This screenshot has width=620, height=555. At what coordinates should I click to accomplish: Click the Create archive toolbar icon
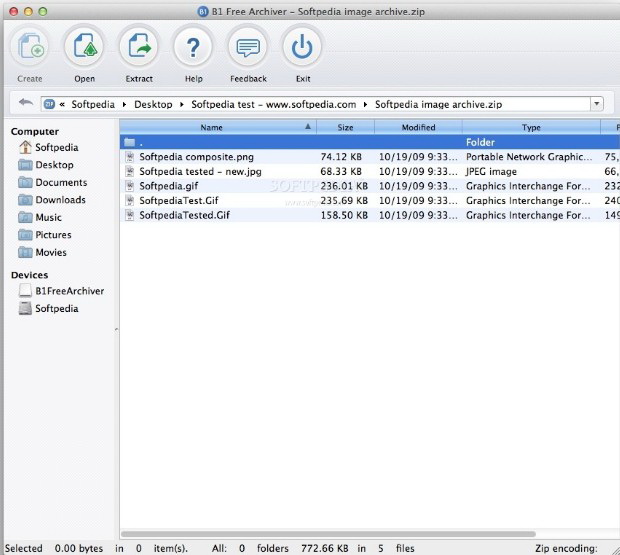(x=30, y=46)
